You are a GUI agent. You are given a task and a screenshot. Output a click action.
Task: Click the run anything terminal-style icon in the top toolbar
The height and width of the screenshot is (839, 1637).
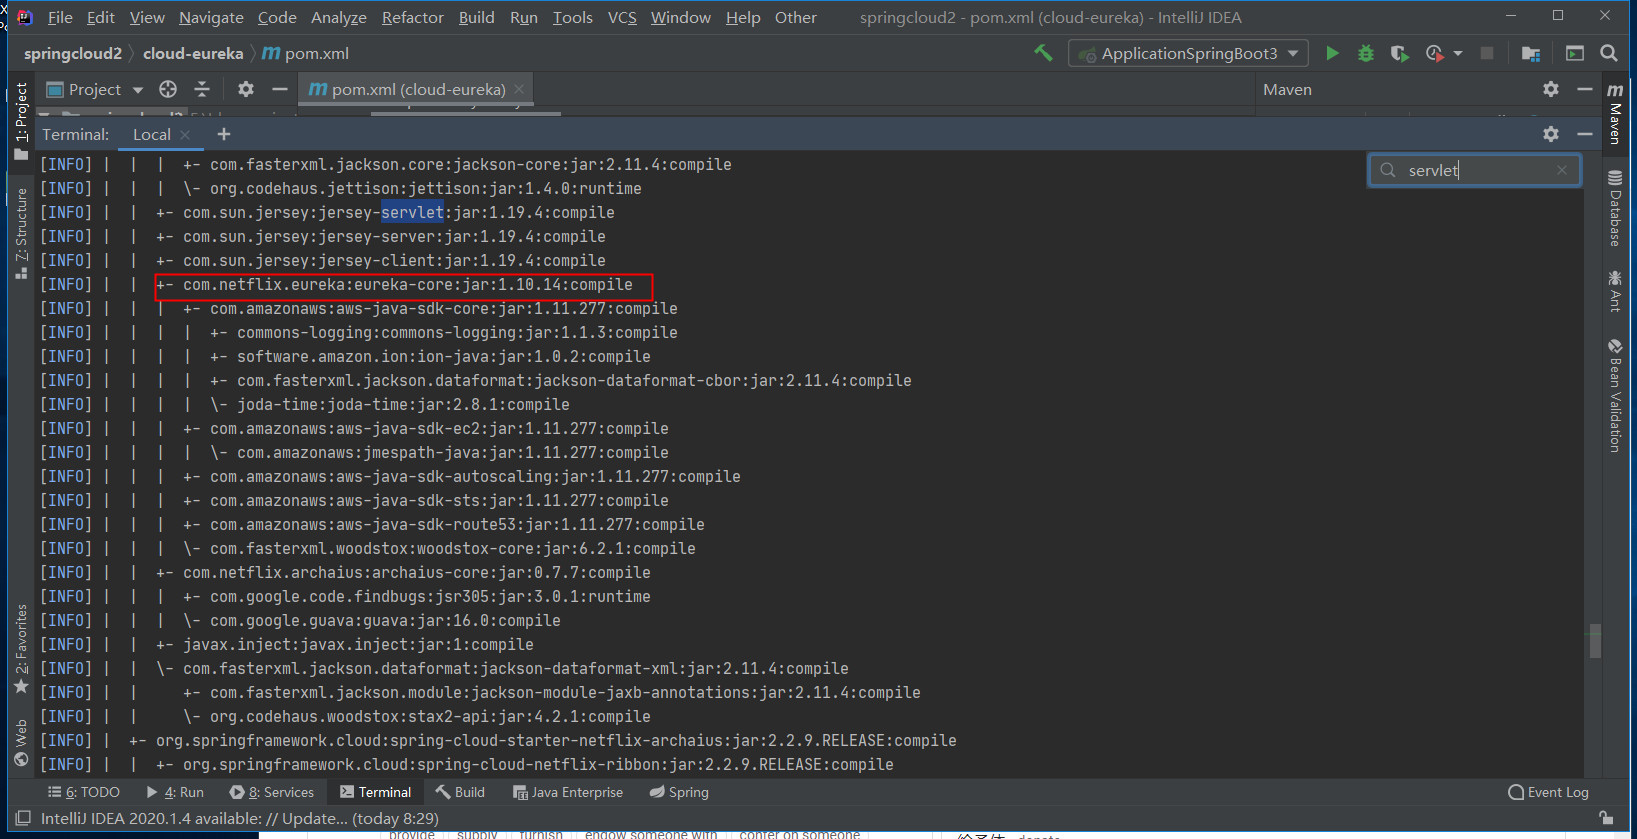tap(1575, 53)
